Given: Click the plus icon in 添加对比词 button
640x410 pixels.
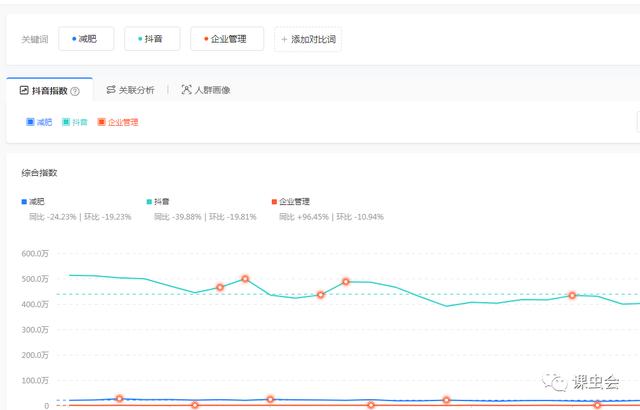Looking at the screenshot, I should 284,40.
